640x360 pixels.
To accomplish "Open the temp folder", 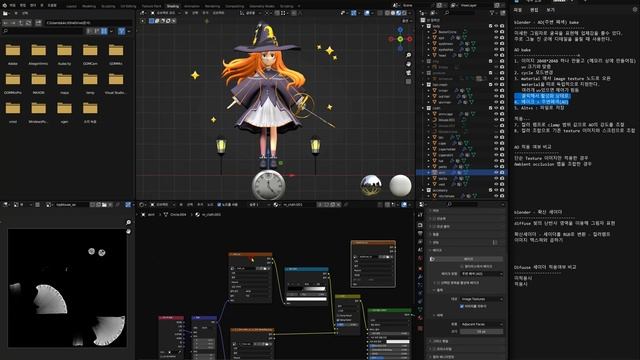I will [x=90, y=83].
